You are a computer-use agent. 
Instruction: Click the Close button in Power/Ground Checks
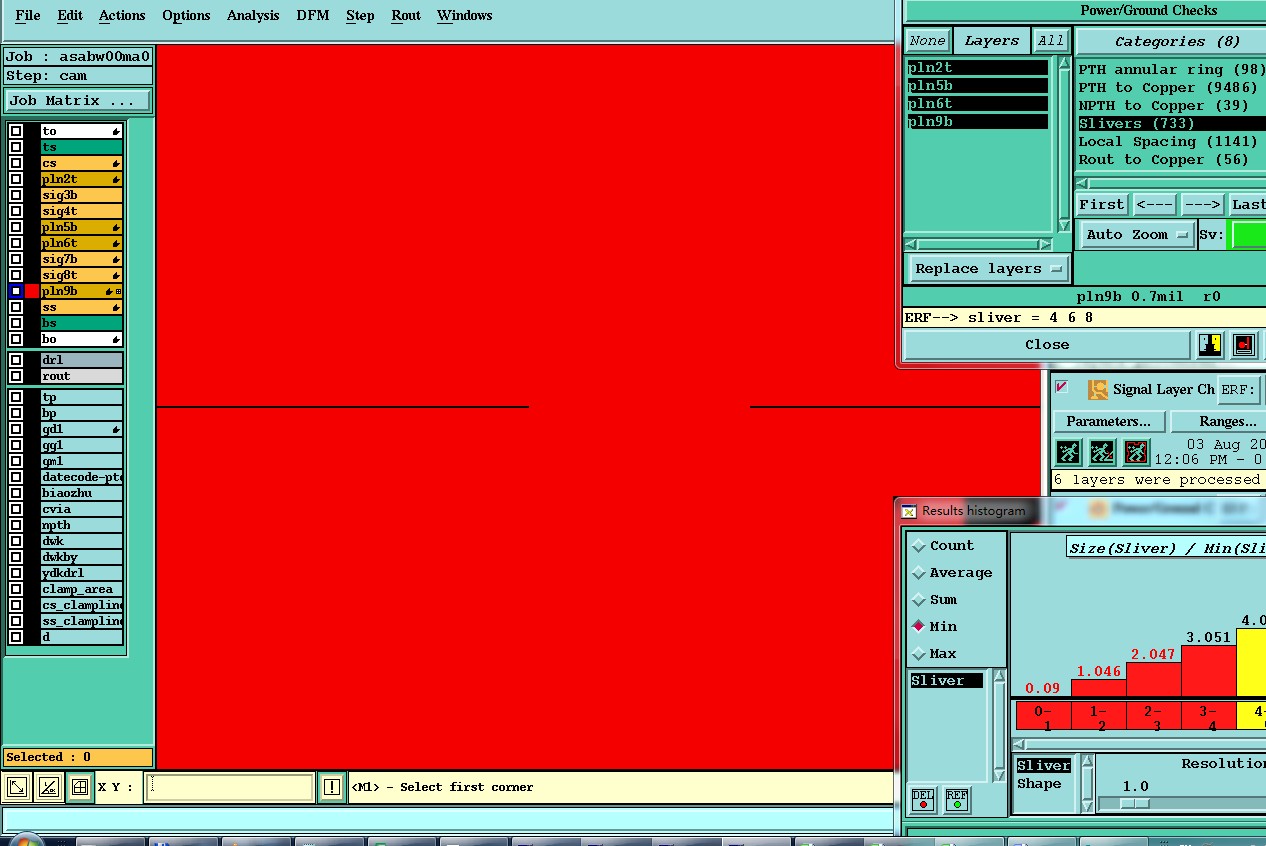click(x=1047, y=345)
